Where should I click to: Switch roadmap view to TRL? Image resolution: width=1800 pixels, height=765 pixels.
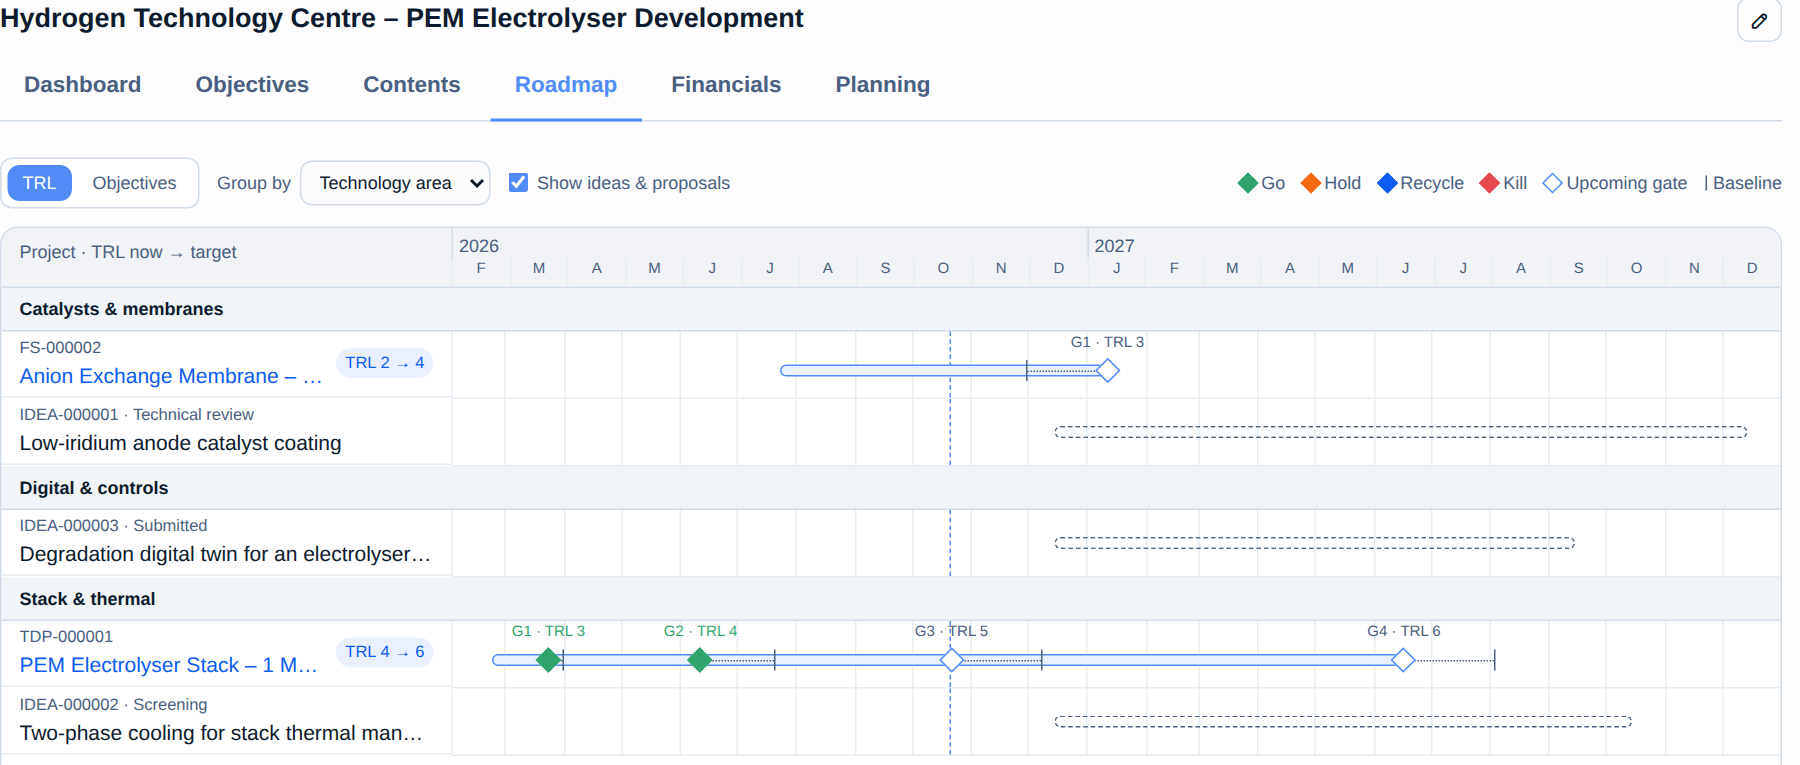pyautogui.click(x=40, y=183)
